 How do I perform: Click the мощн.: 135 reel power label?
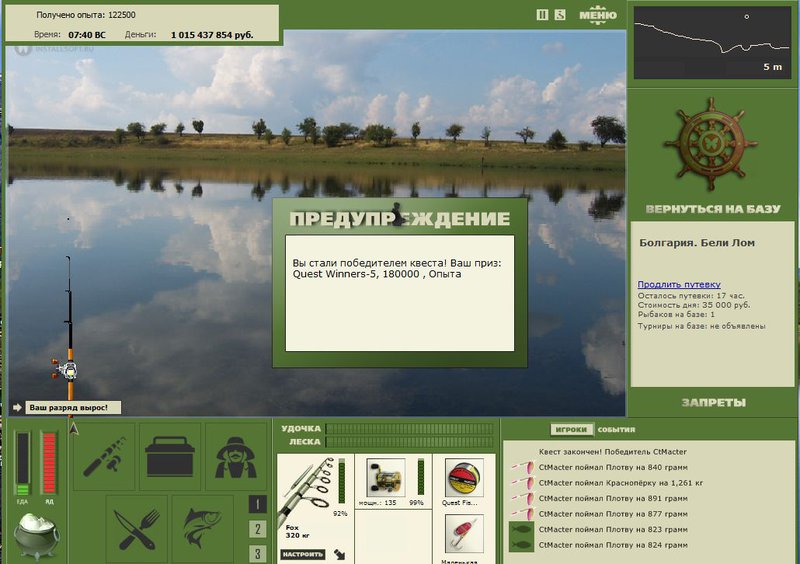point(377,502)
